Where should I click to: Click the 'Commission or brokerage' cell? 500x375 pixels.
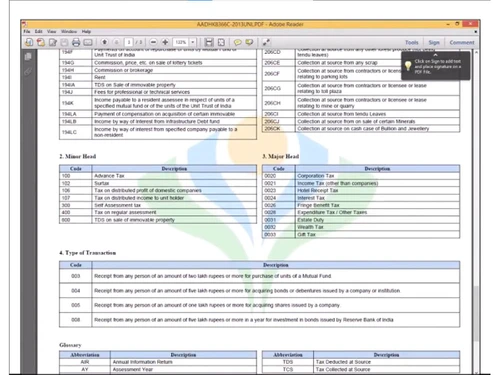174,70
